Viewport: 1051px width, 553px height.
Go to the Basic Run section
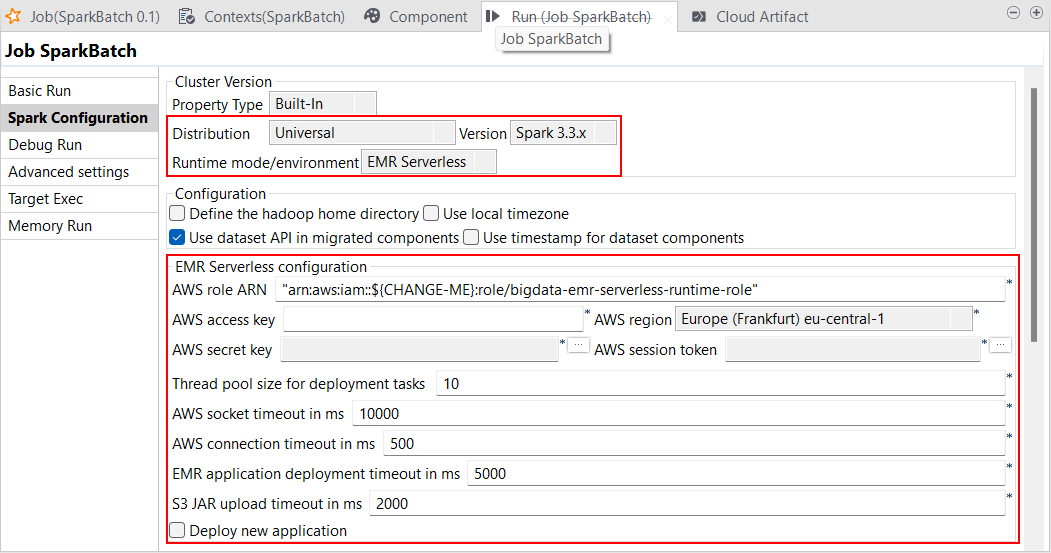[x=40, y=91]
